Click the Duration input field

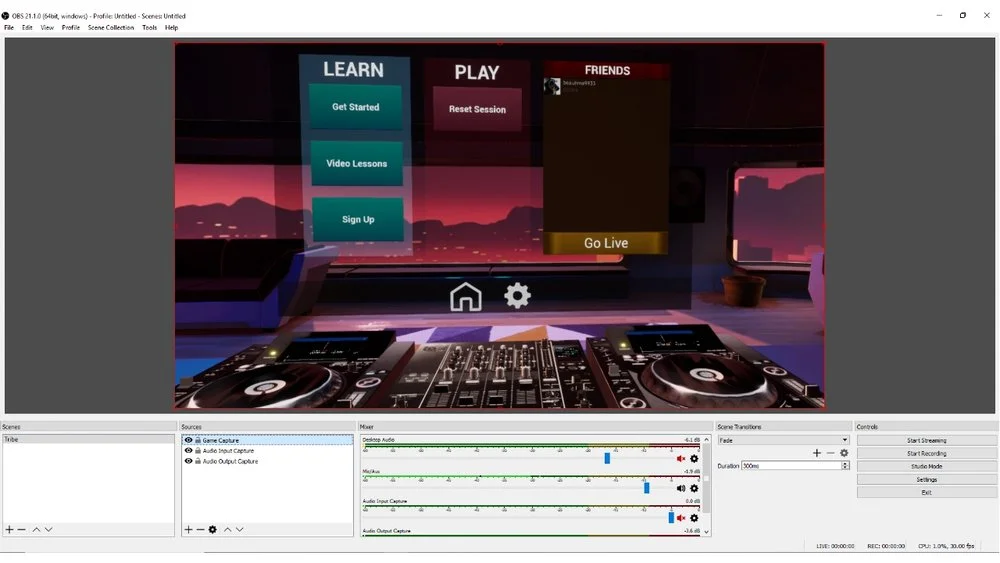pos(791,466)
